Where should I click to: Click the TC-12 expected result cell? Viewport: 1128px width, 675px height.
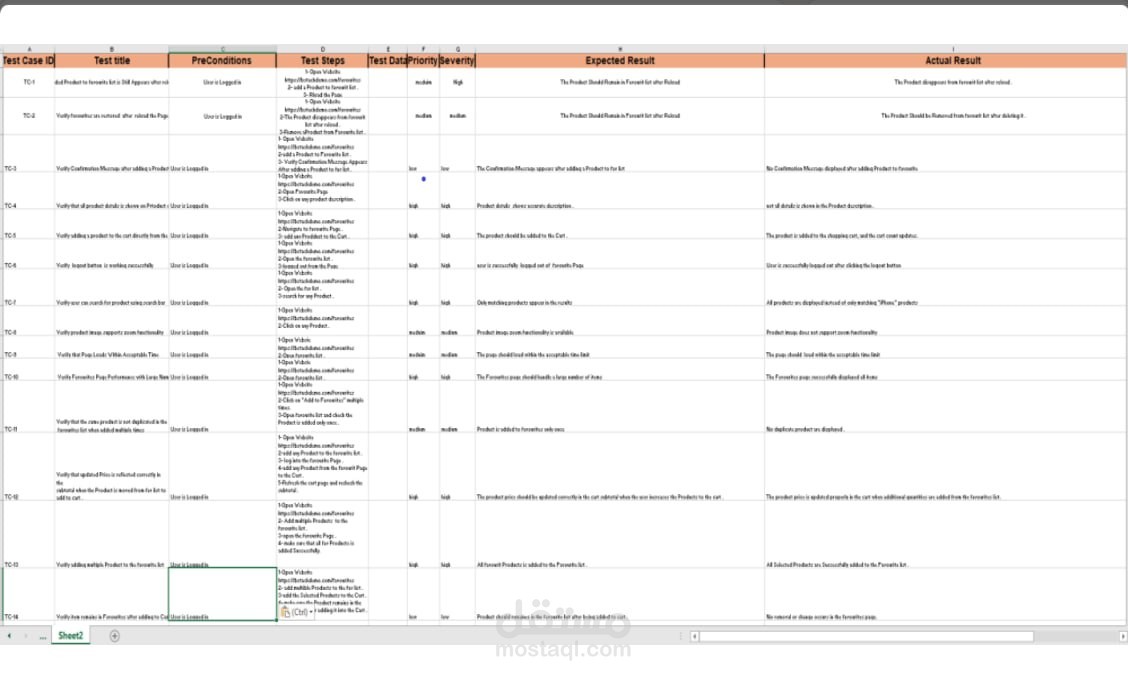pos(619,467)
